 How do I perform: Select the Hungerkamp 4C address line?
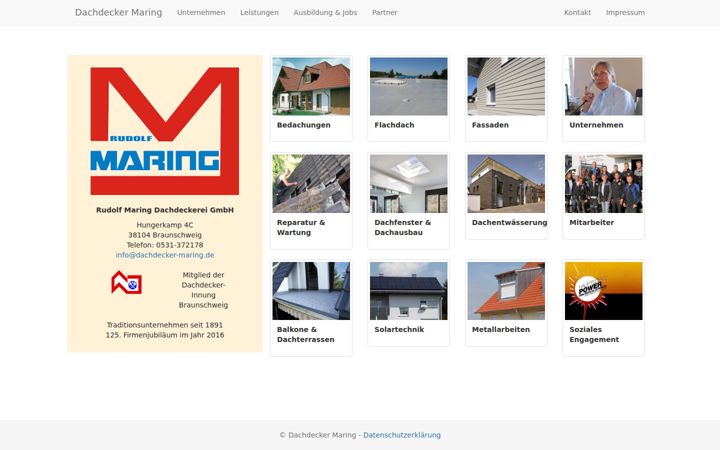point(165,225)
